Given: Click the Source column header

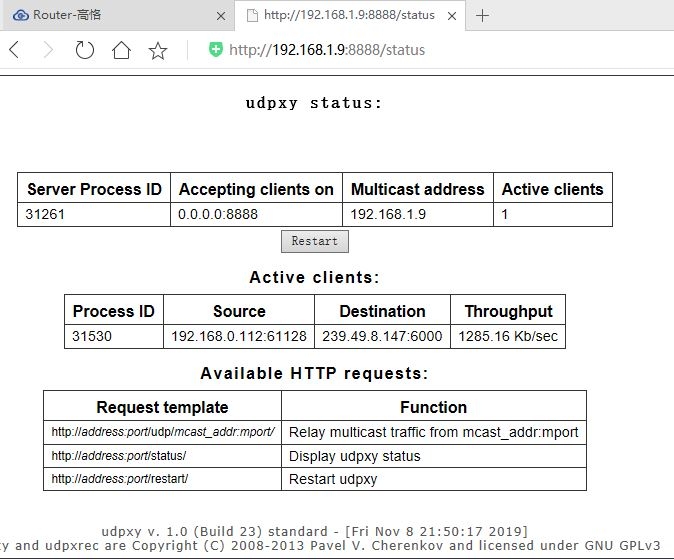Looking at the screenshot, I should (239, 311).
